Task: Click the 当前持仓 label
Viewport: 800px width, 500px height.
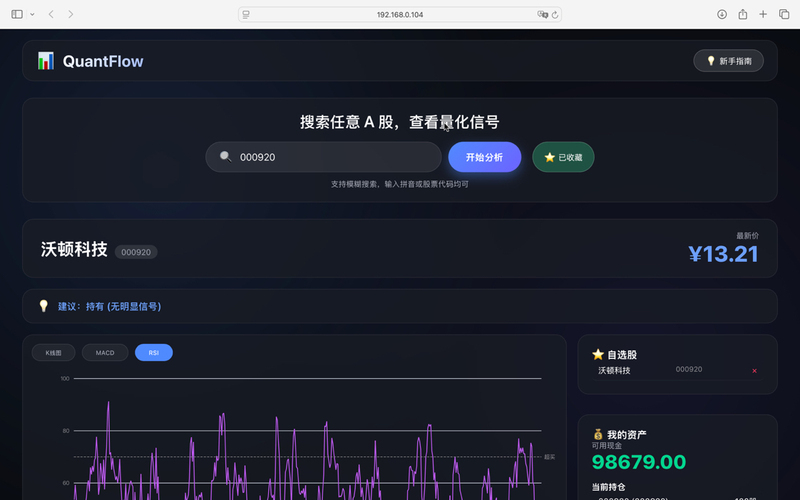Action: coord(608,487)
